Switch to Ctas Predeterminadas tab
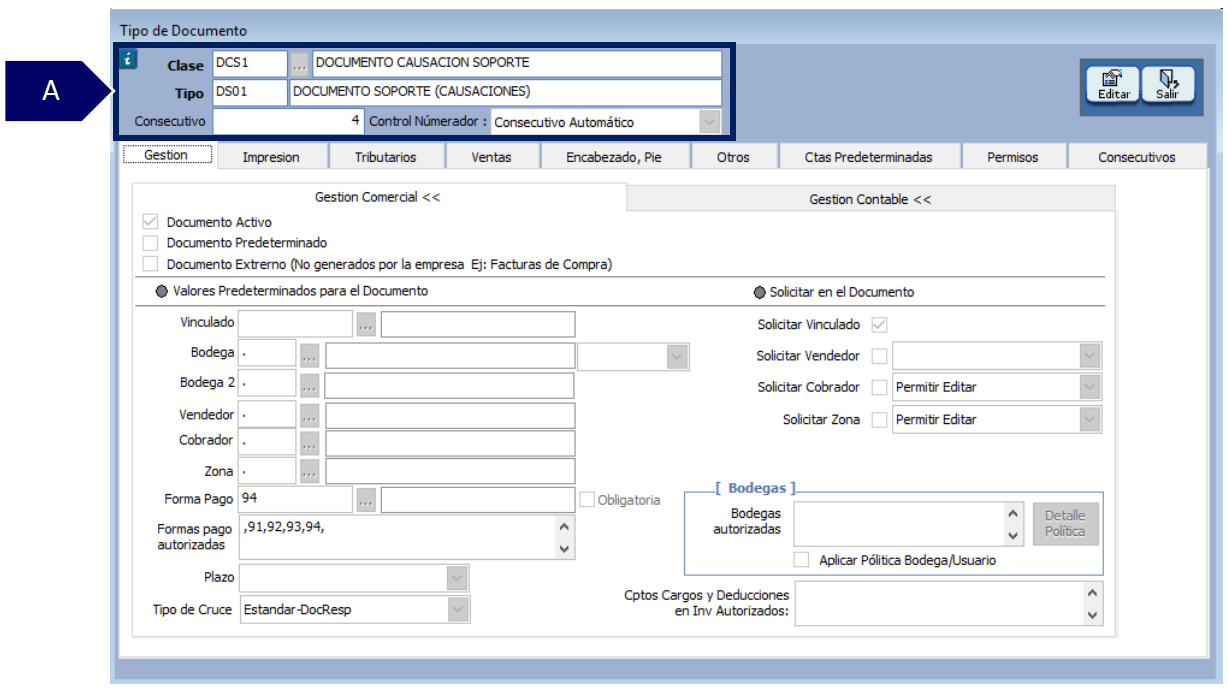This screenshot has height=690, width=1228. (x=869, y=157)
